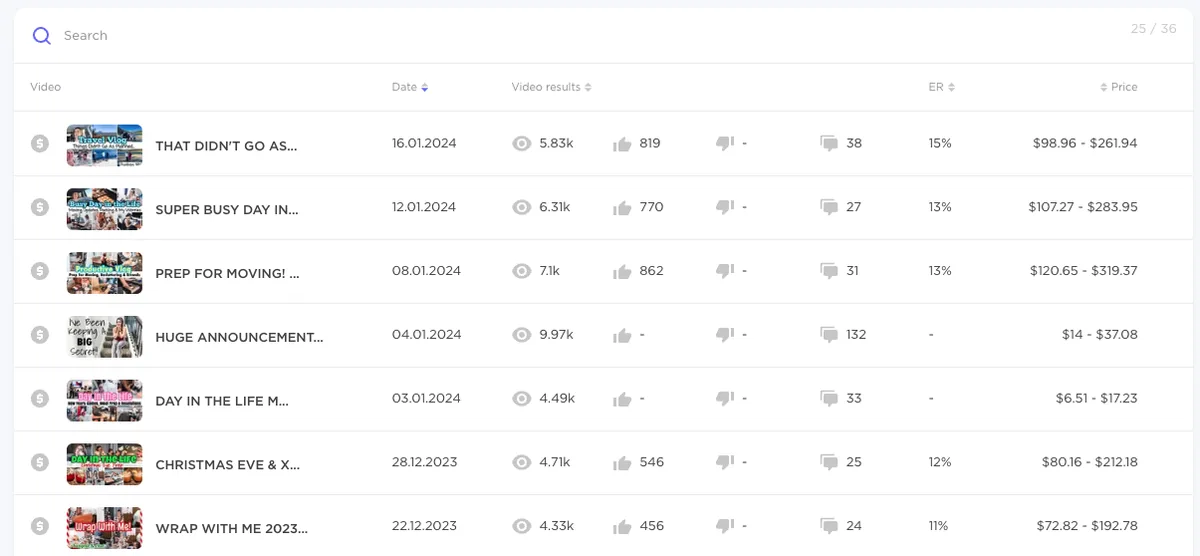Click views eye icon beside 4.33k
The image size is (1200, 556).
tap(521, 526)
